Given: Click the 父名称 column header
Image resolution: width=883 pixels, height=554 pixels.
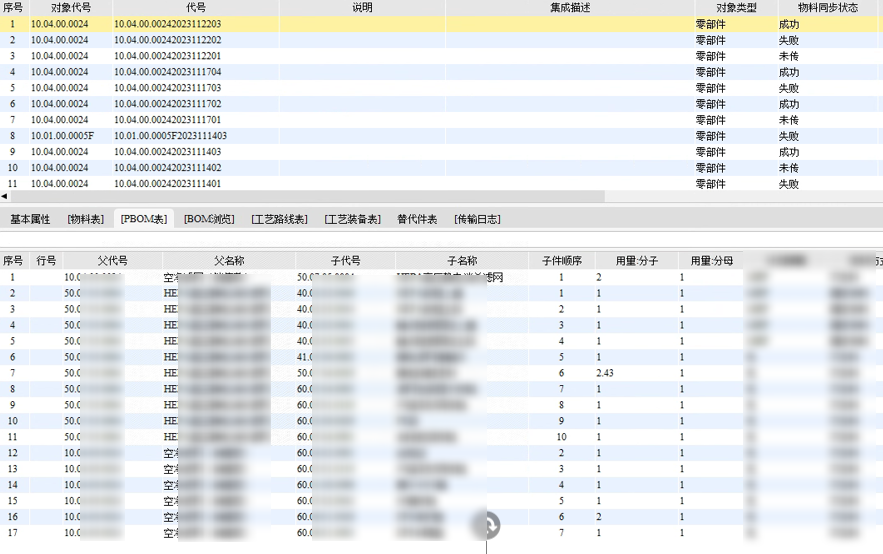Looking at the screenshot, I should [229, 261].
